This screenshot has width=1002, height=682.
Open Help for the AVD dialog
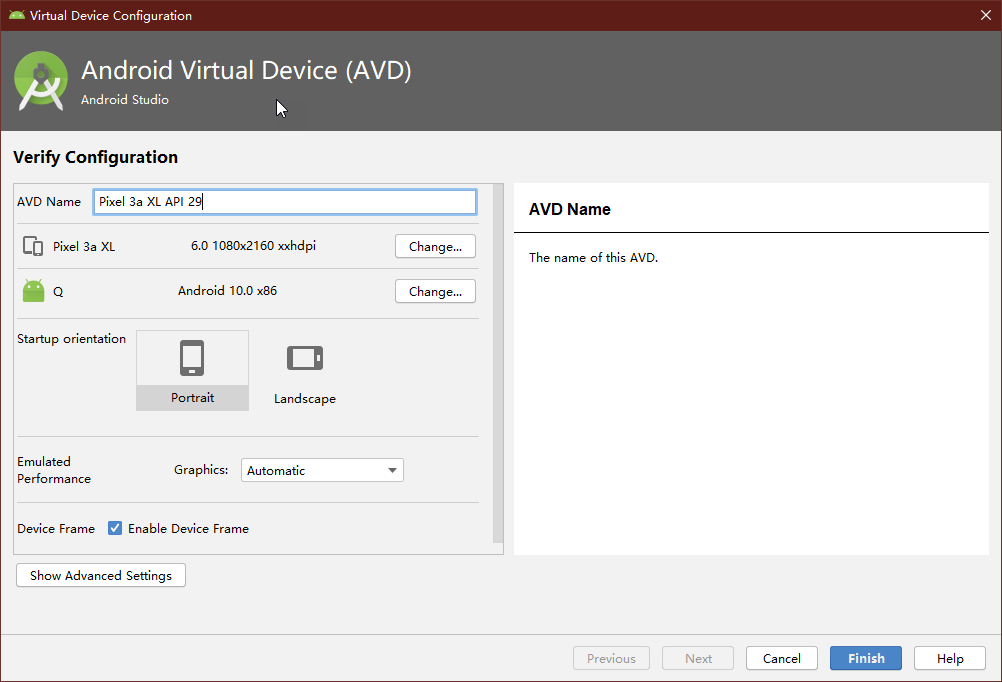(950, 658)
